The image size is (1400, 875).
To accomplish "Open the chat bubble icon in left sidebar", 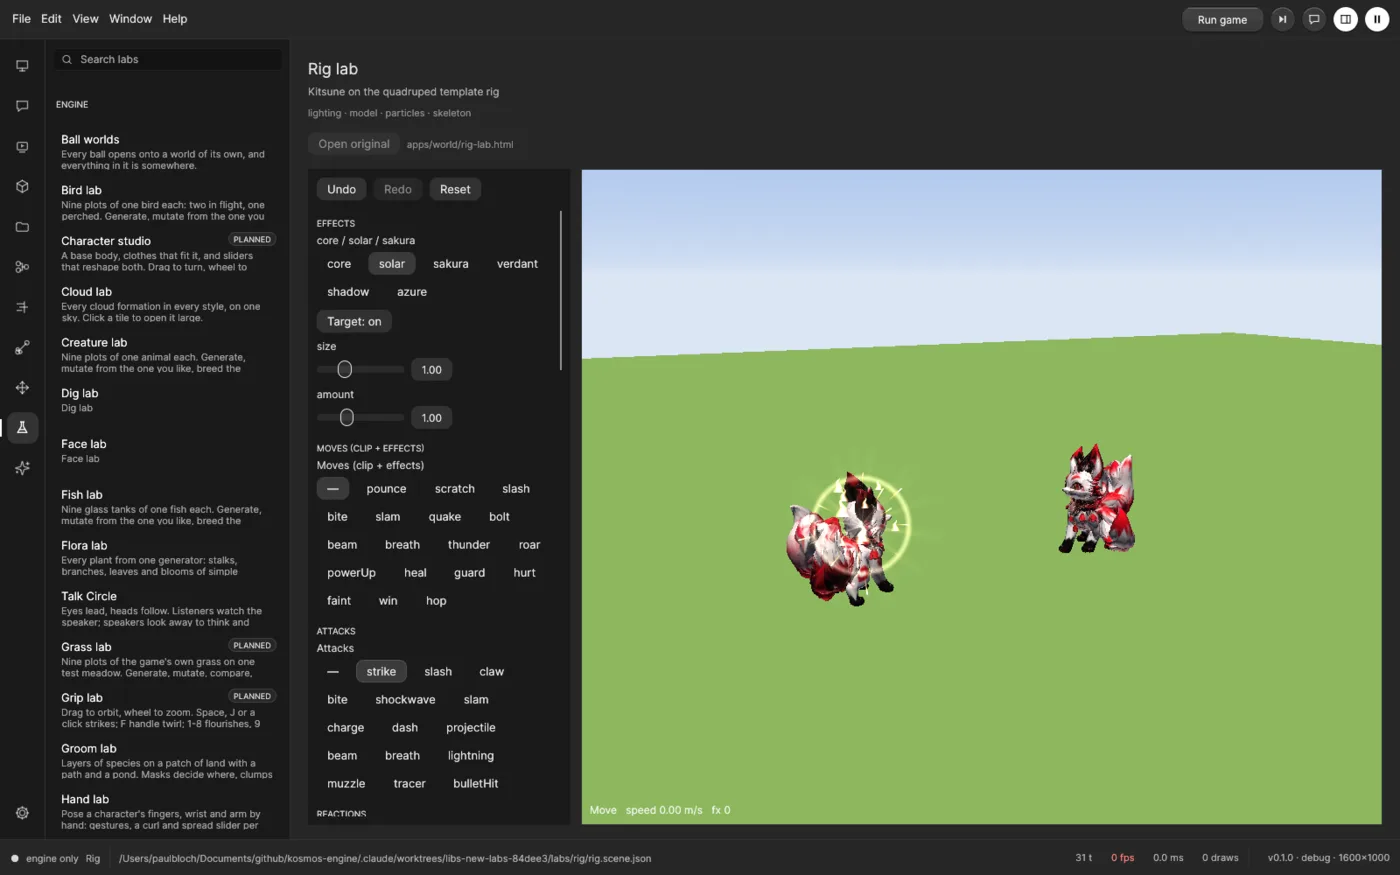I will pos(22,106).
